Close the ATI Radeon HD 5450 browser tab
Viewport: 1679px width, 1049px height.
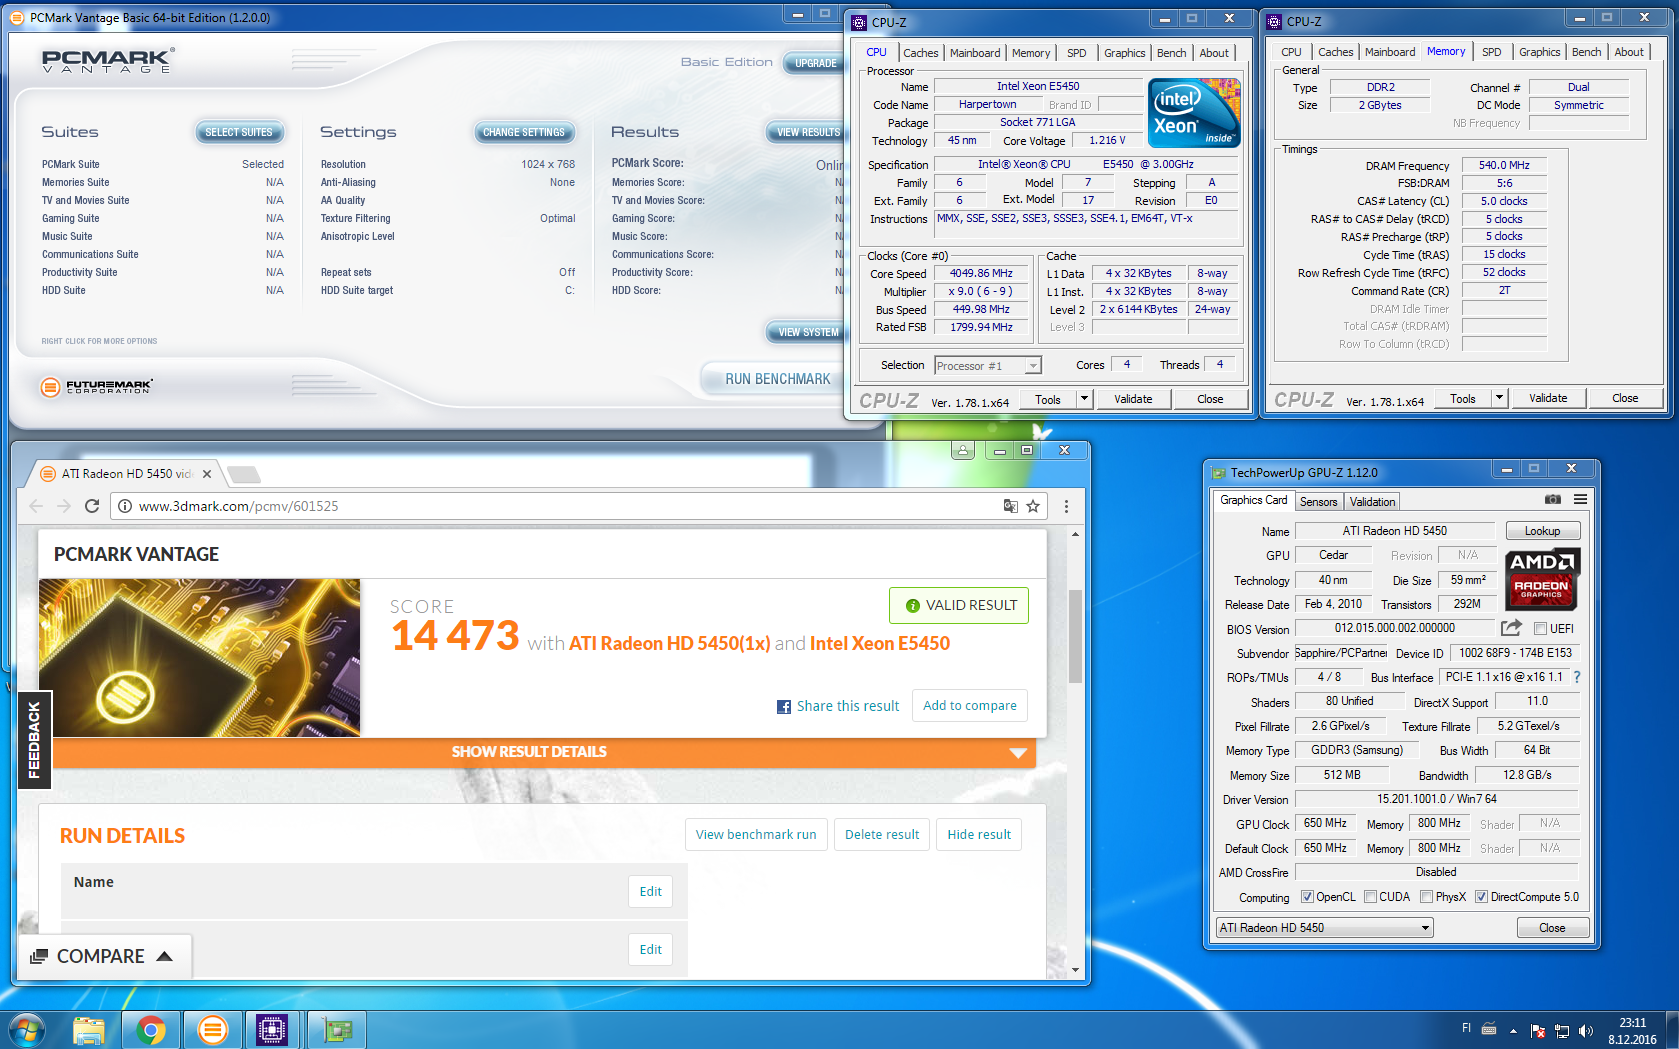pyautogui.click(x=207, y=474)
